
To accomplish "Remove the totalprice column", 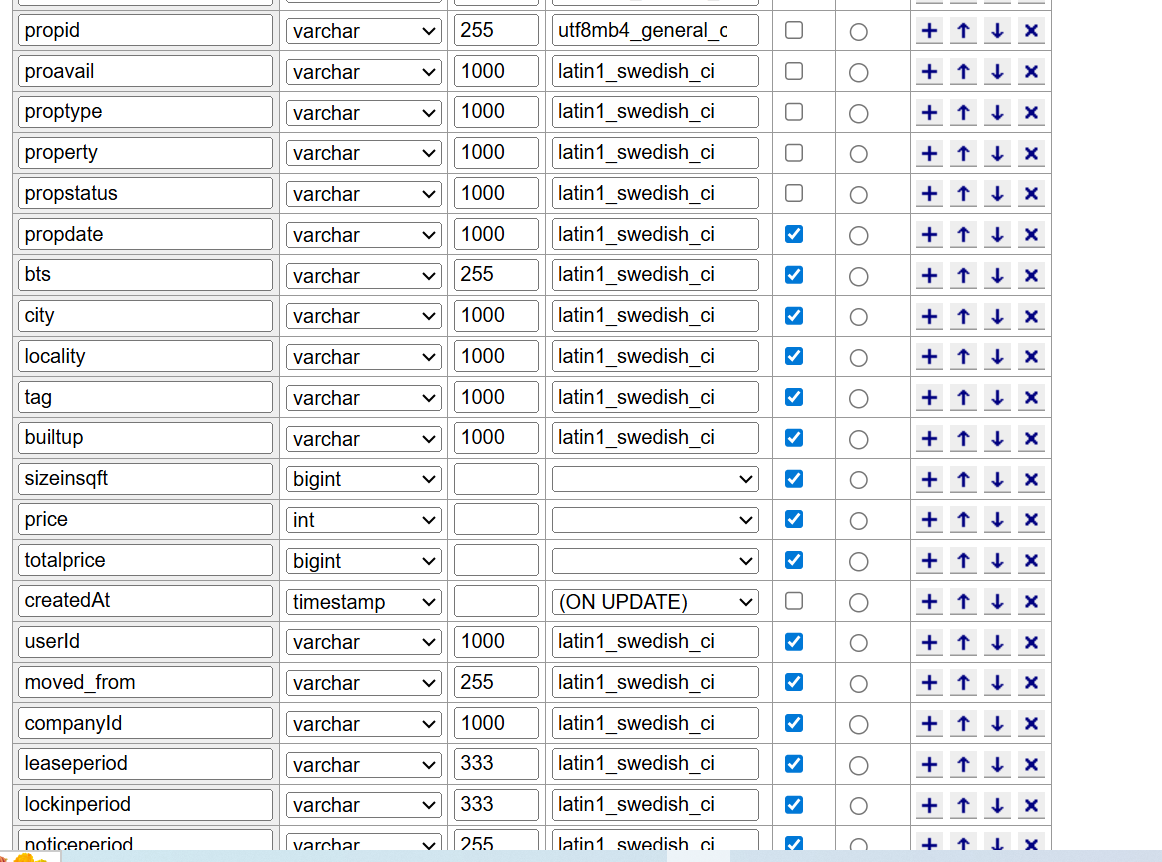I will click(x=1031, y=561).
